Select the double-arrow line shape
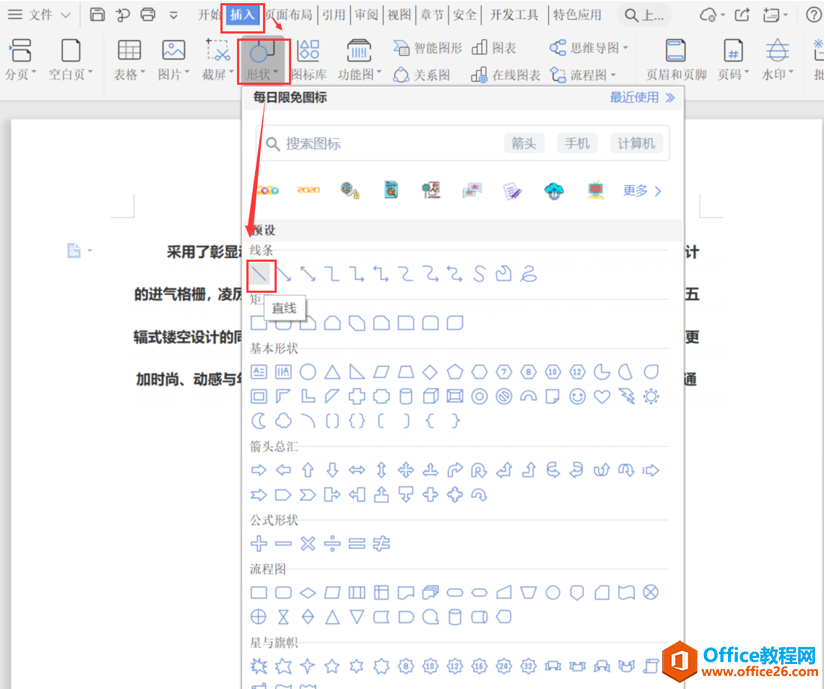This screenshot has width=825, height=689. point(308,274)
